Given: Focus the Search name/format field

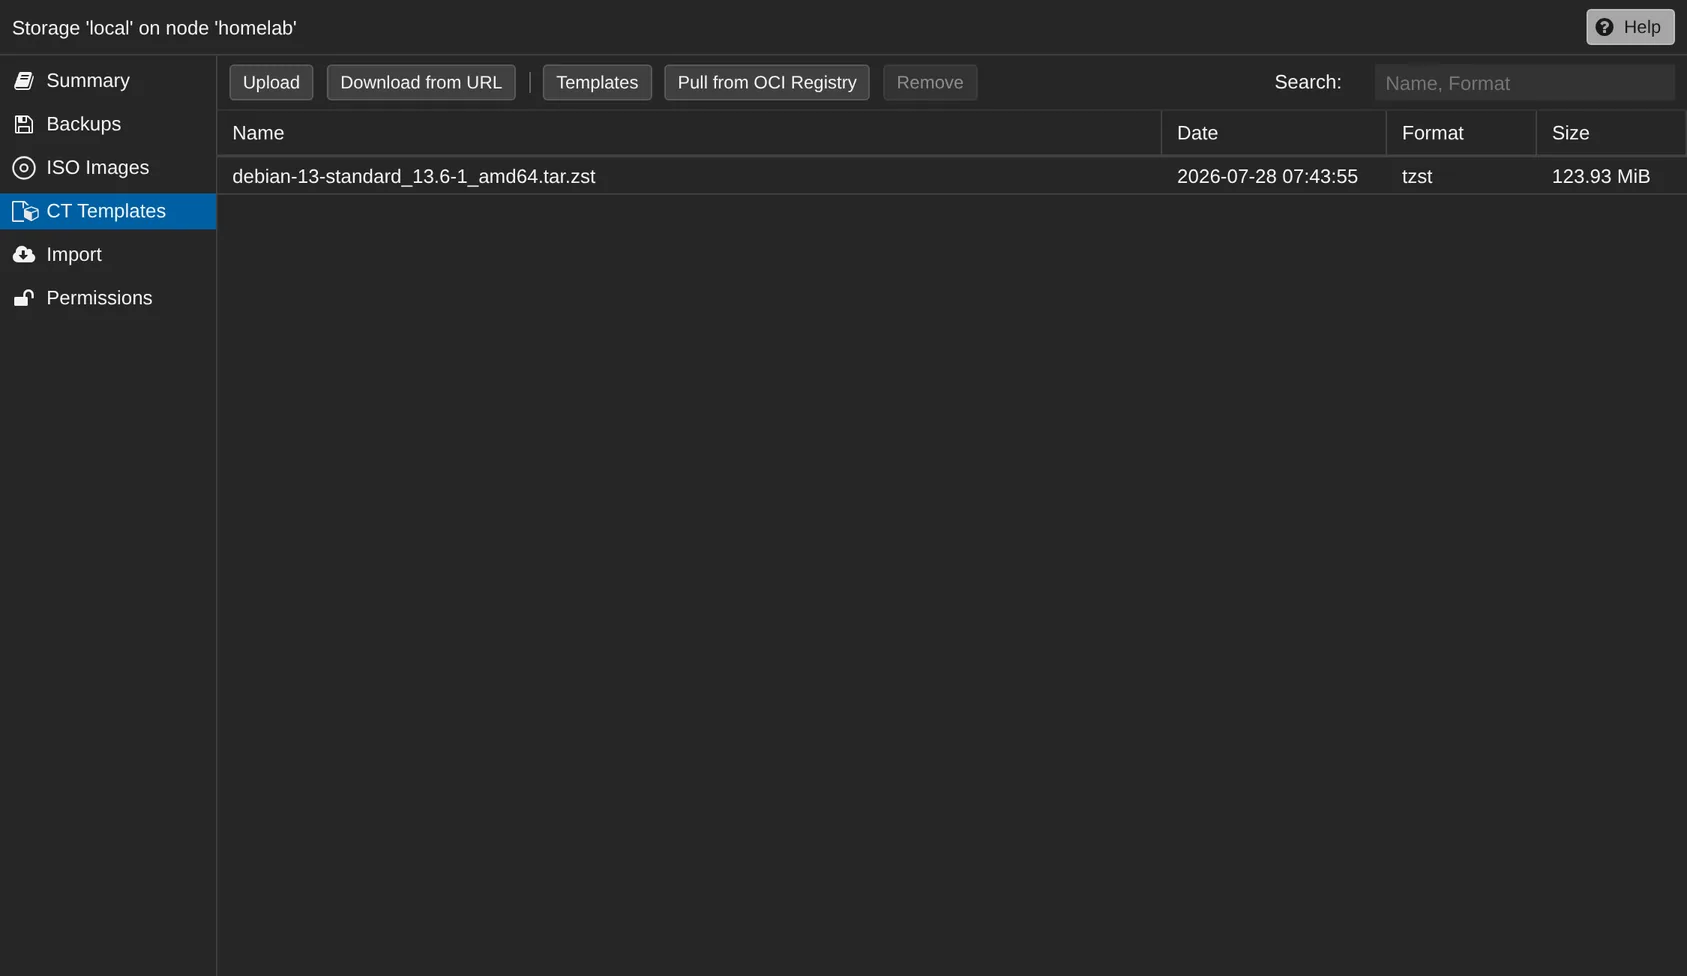Looking at the screenshot, I should tap(1524, 83).
